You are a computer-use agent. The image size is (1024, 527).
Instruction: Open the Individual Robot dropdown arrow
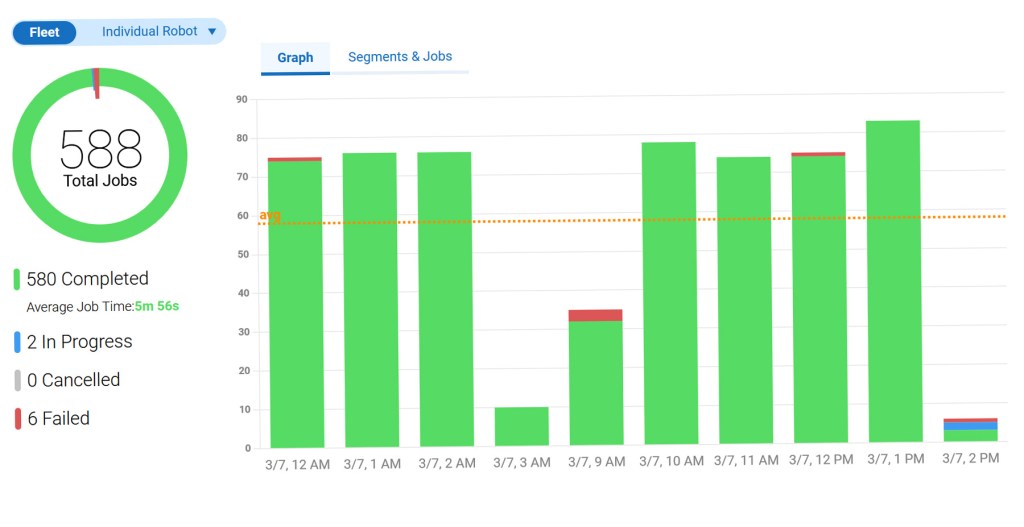(x=212, y=31)
